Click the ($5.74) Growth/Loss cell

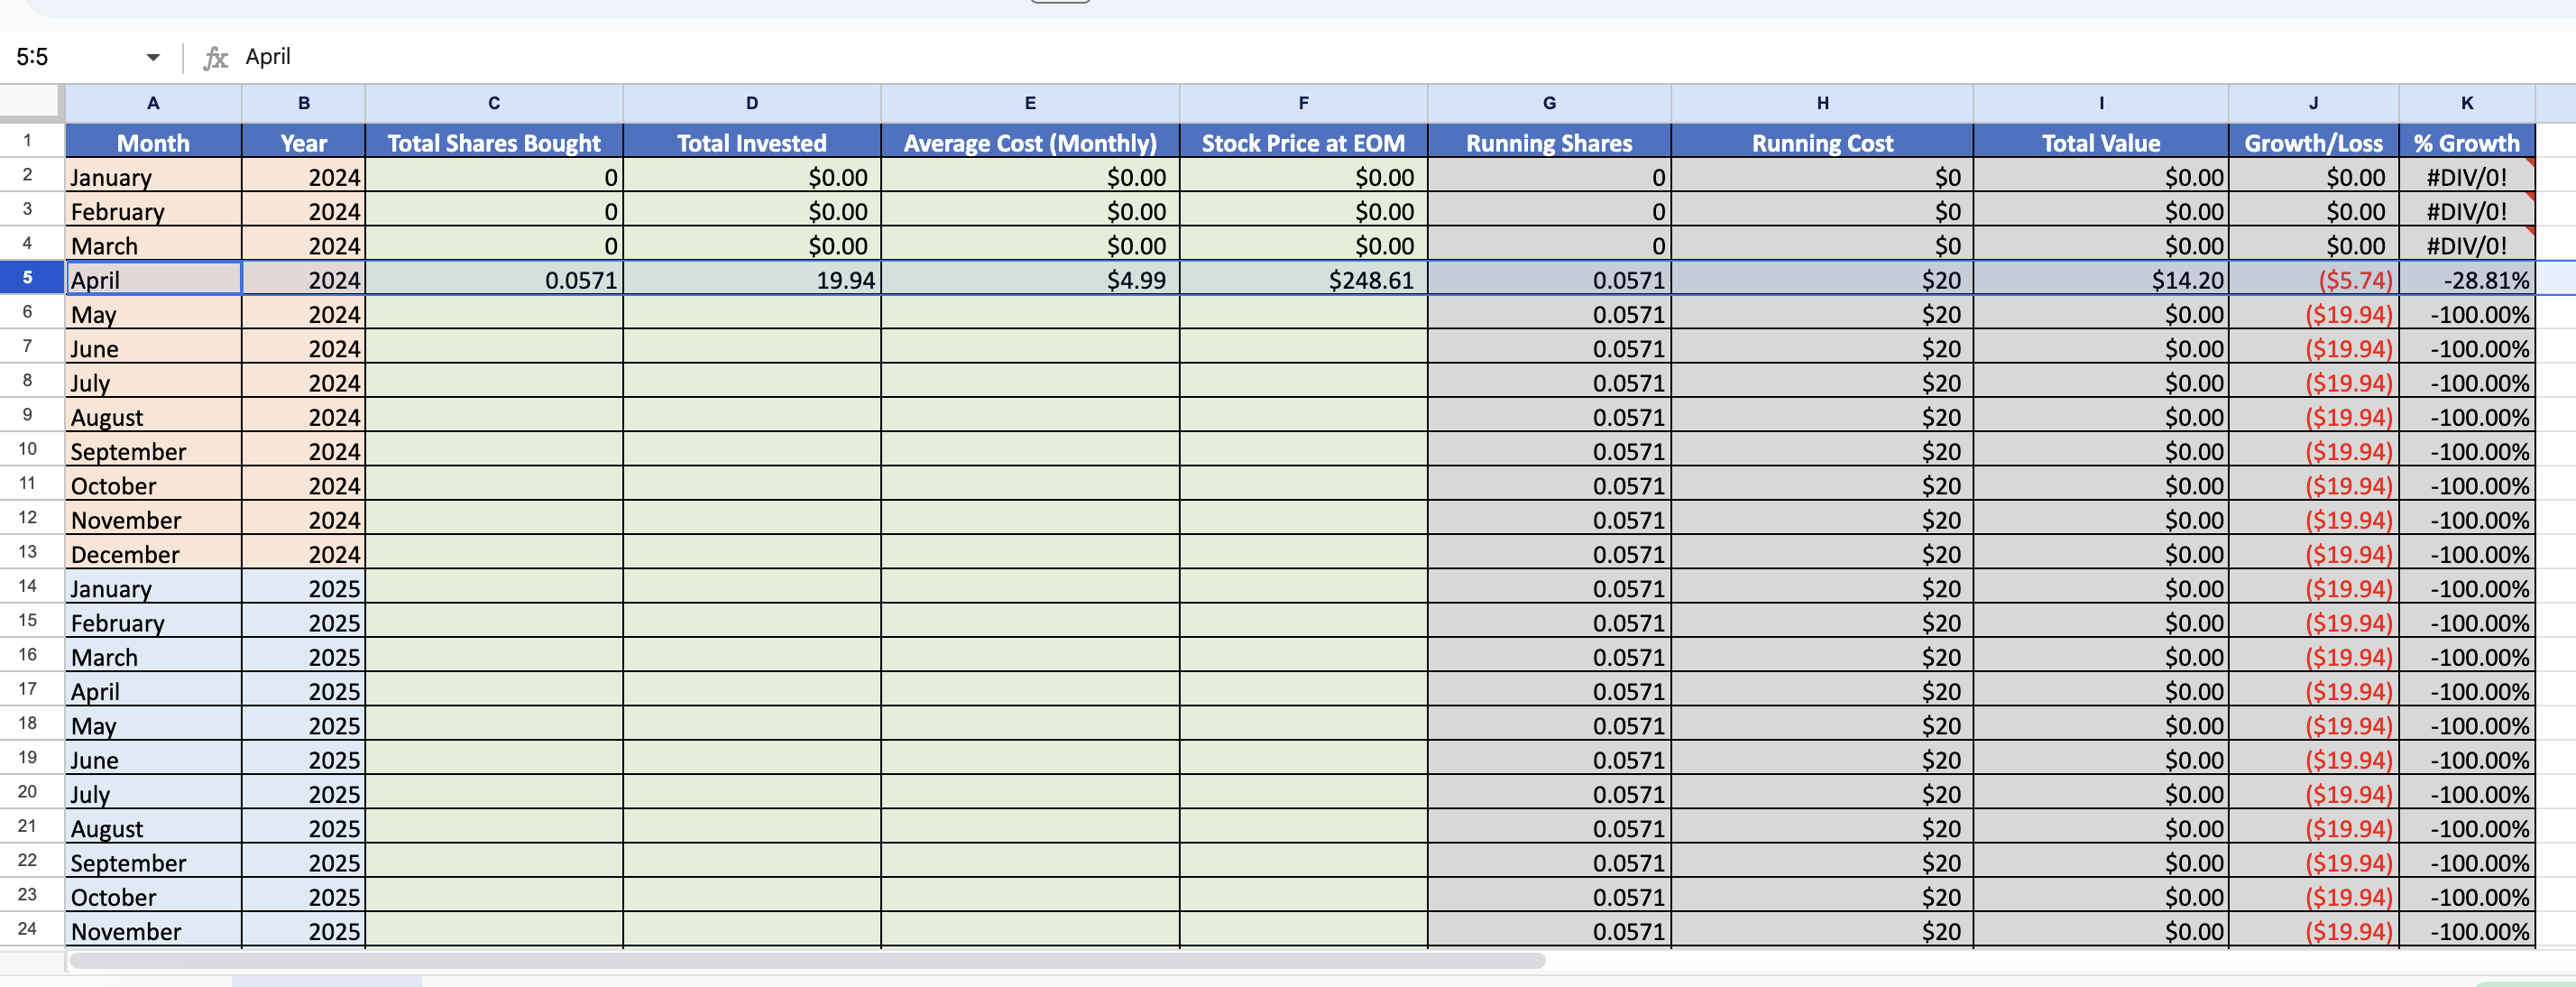pos(2312,280)
